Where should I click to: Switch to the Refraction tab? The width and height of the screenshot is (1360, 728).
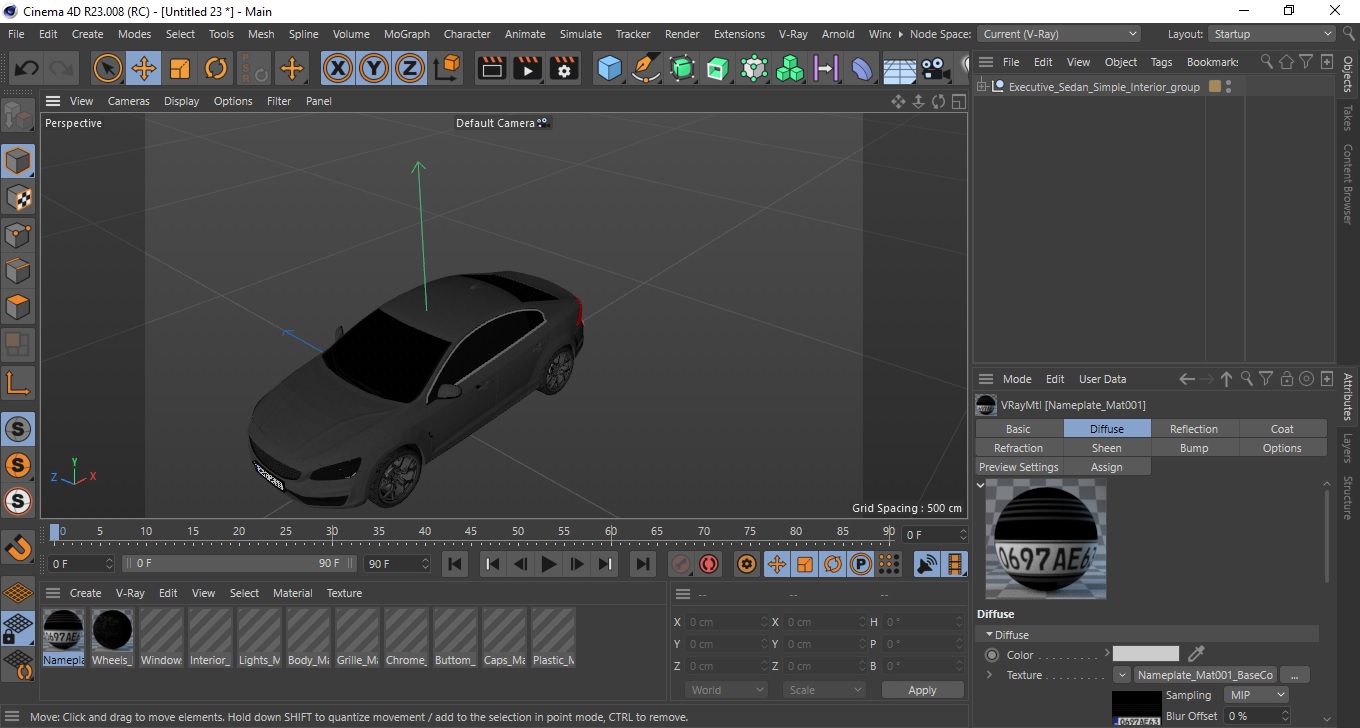coord(1018,448)
